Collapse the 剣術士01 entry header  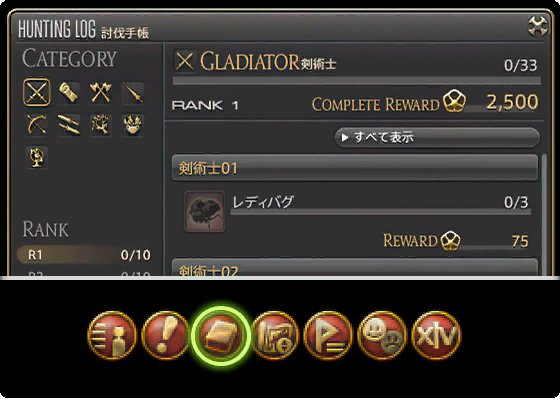pos(355,168)
